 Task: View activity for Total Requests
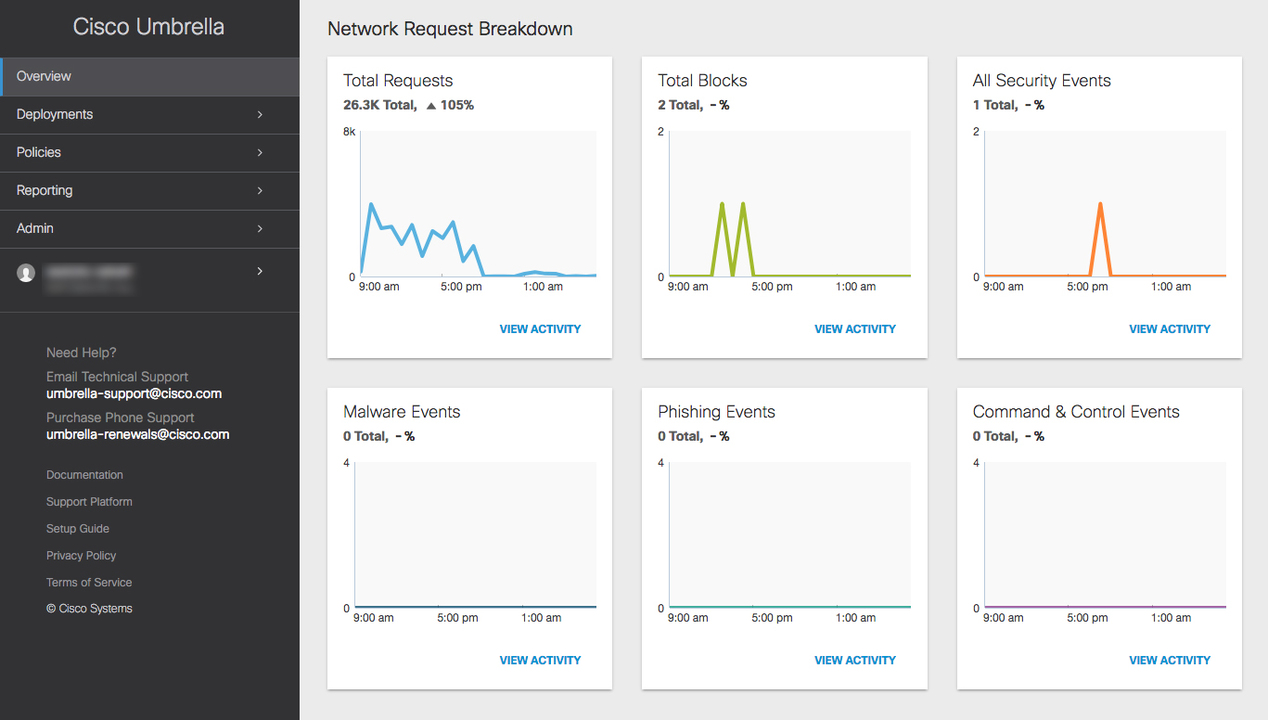click(x=540, y=329)
